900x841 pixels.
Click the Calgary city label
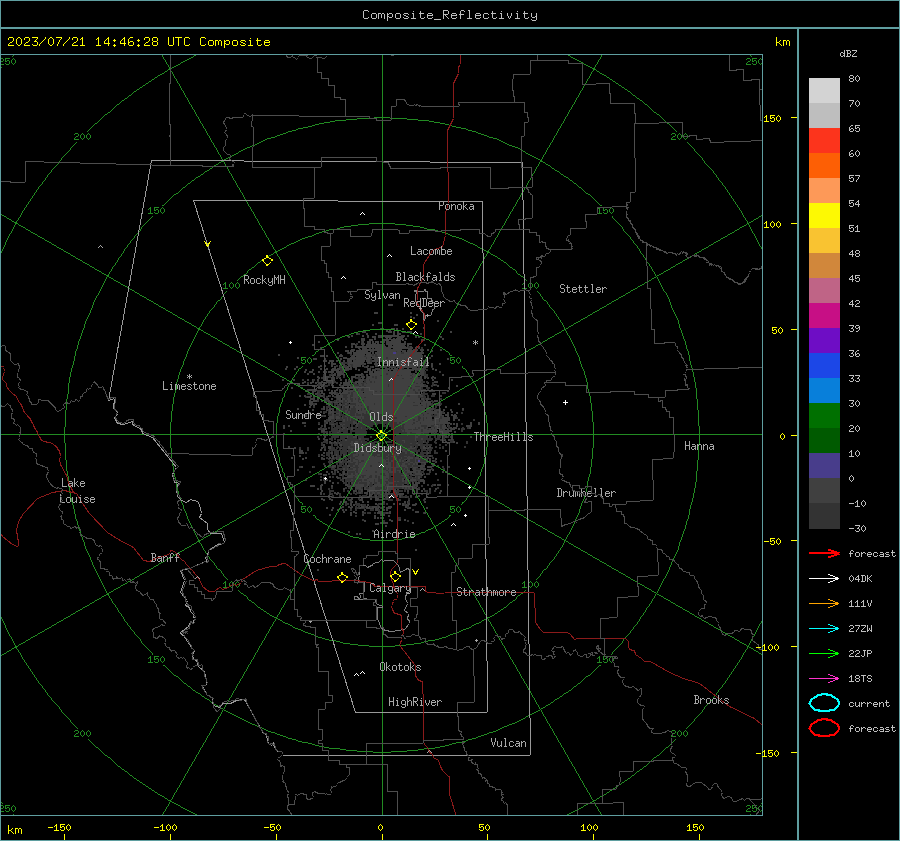click(x=390, y=588)
